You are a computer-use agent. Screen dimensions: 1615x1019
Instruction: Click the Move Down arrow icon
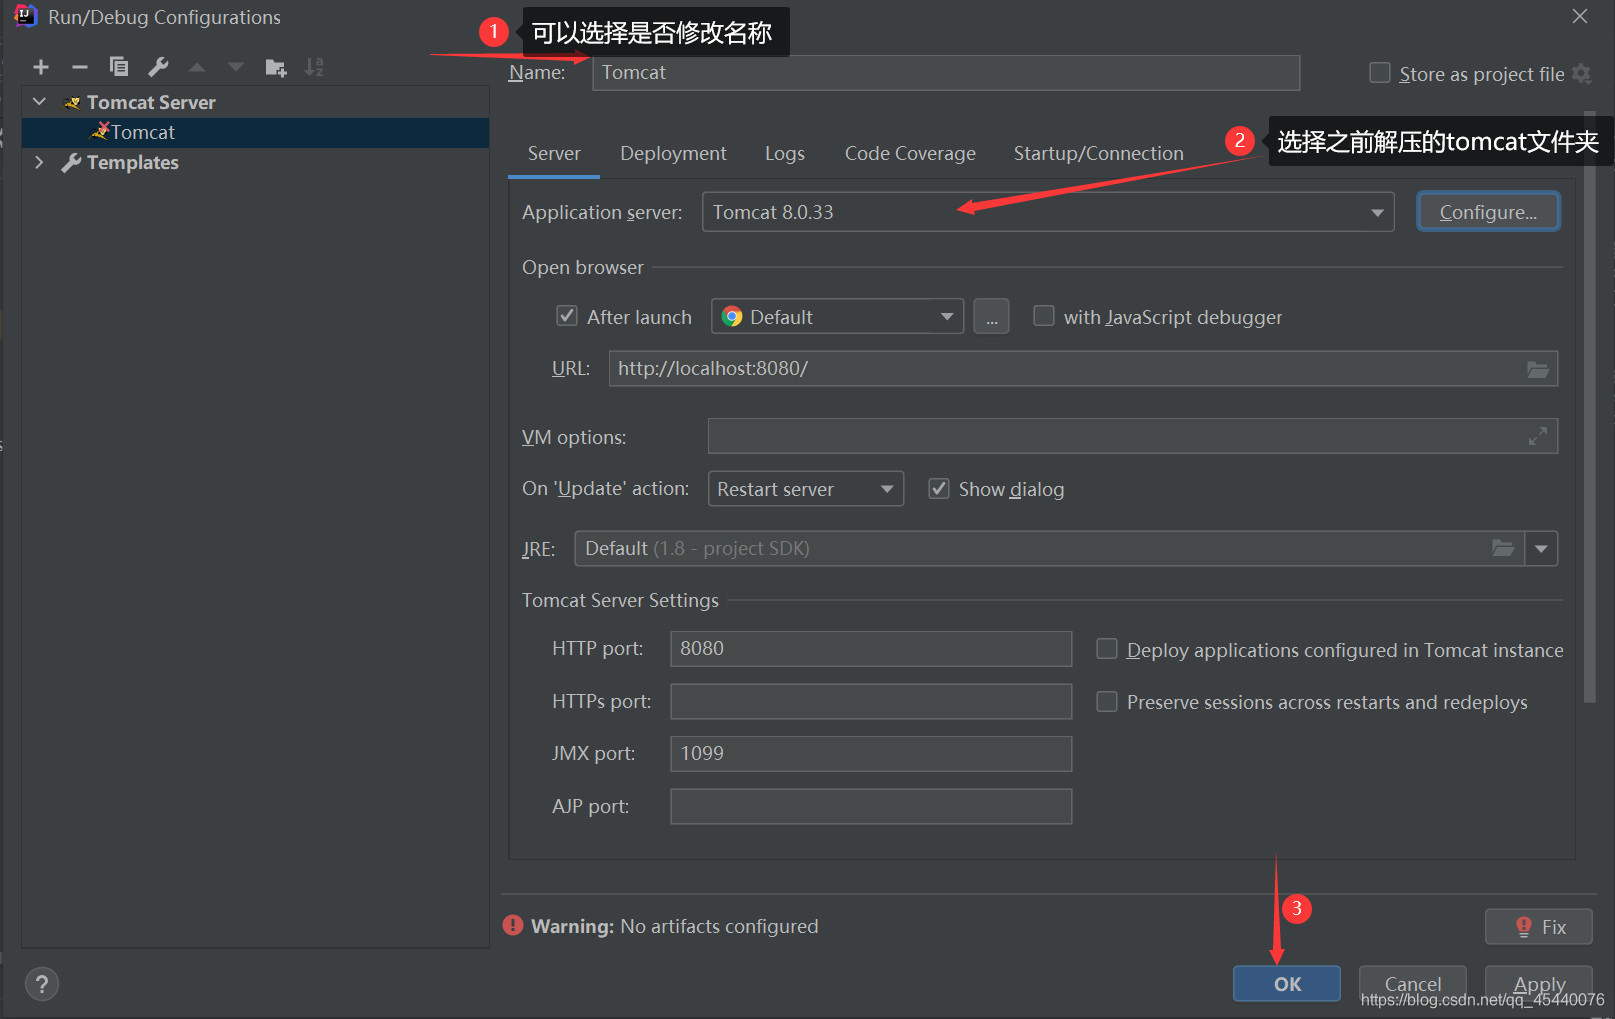(x=236, y=67)
